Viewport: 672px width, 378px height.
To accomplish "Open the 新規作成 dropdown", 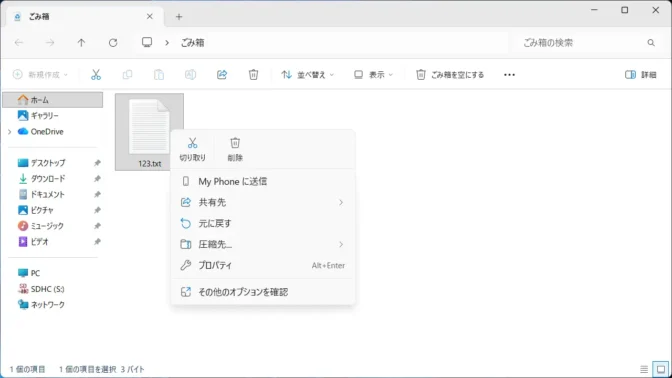I will pos(40,75).
